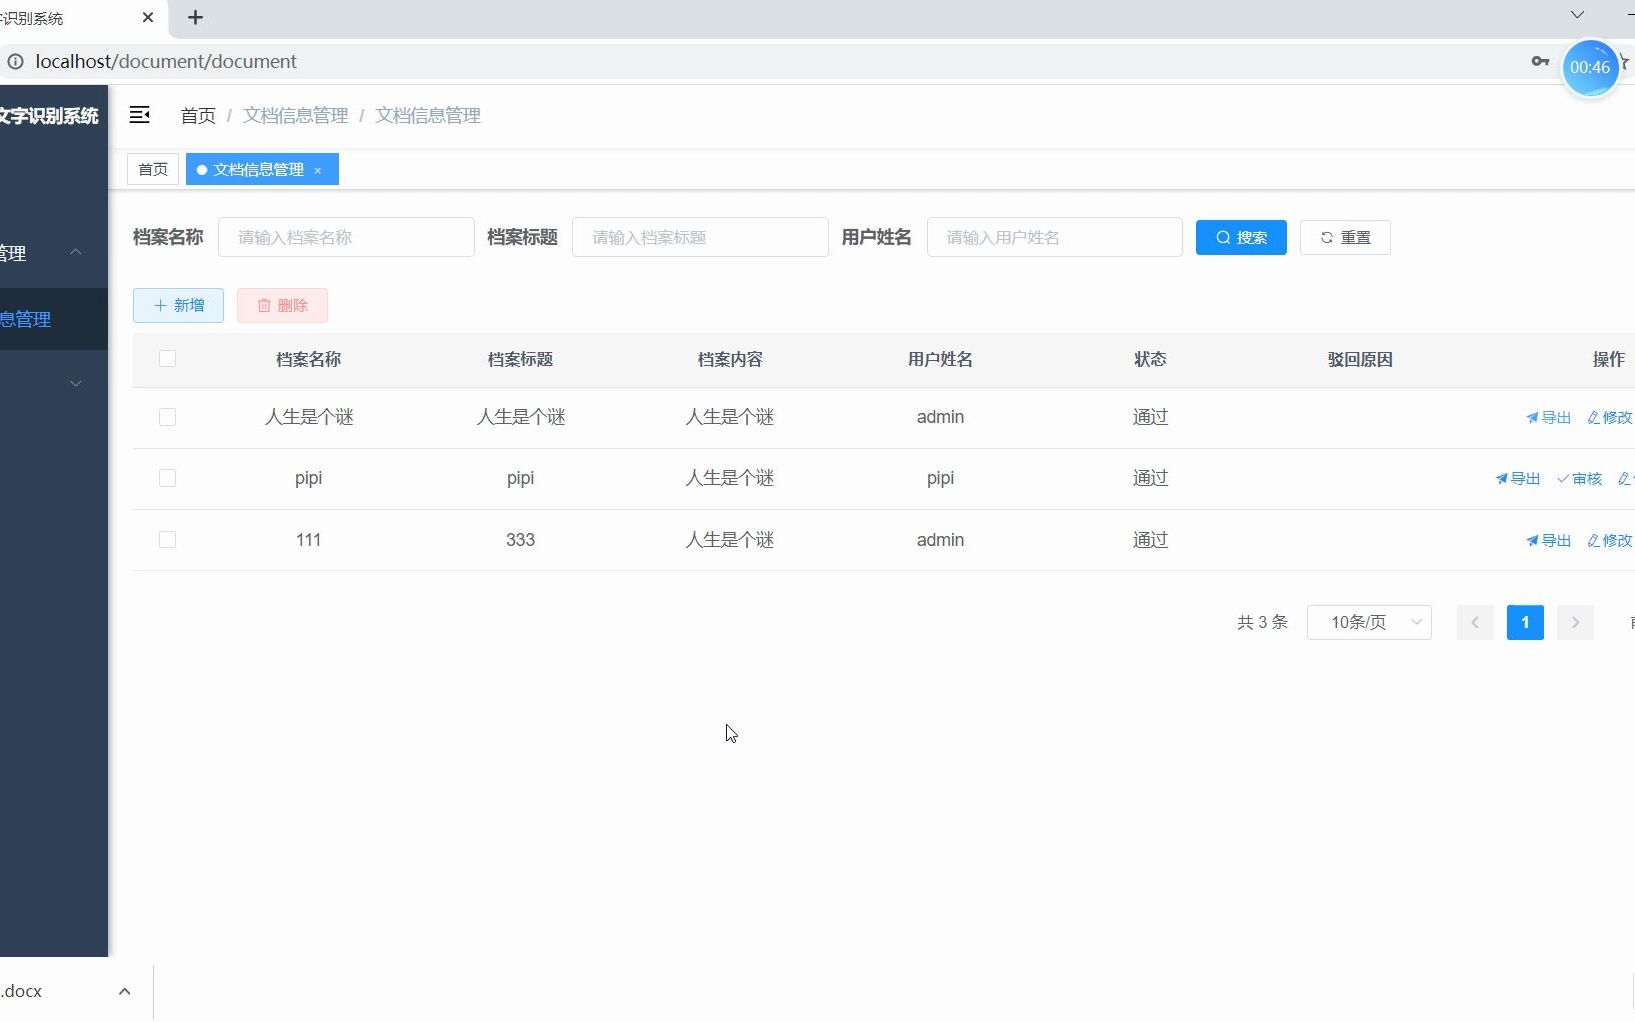Switch to the 首页 tab
The height and width of the screenshot is (1022, 1635).
coord(152,169)
